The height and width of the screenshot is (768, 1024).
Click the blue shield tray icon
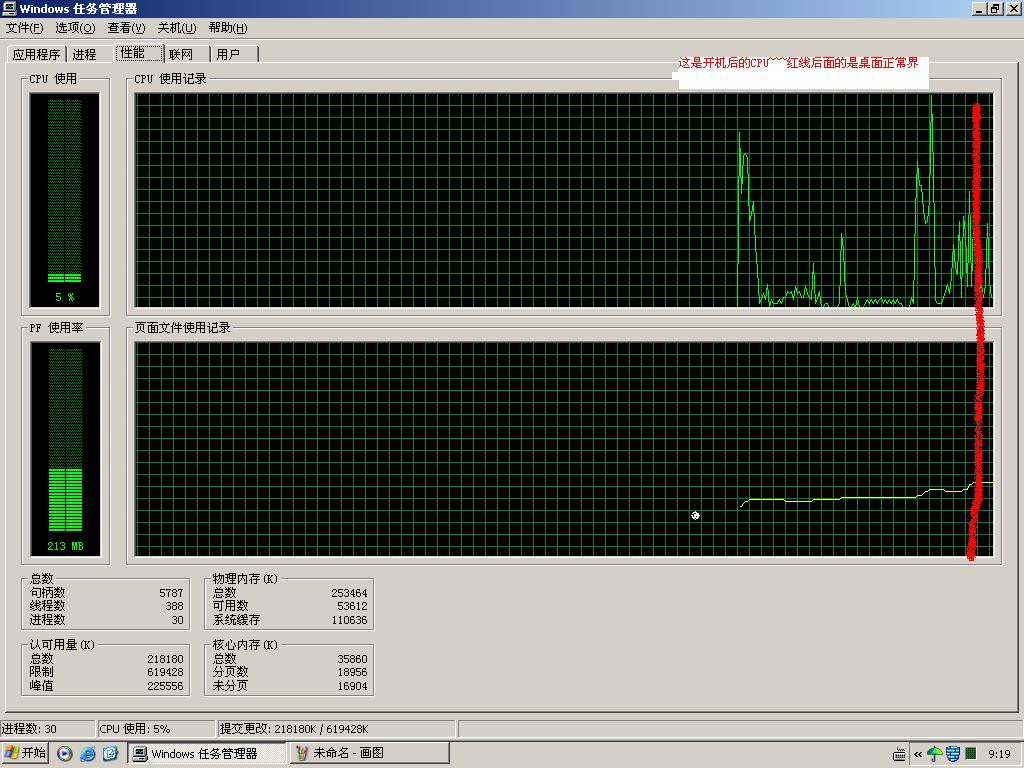pyautogui.click(x=952, y=753)
